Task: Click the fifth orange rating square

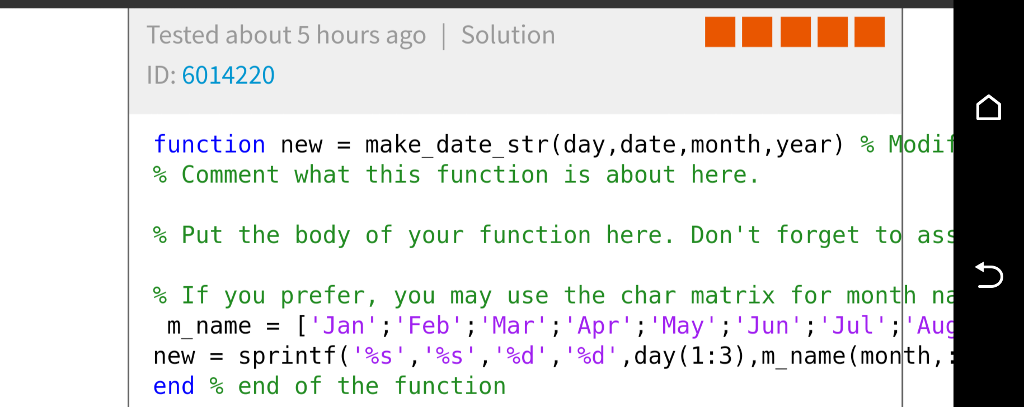Action: [x=870, y=32]
